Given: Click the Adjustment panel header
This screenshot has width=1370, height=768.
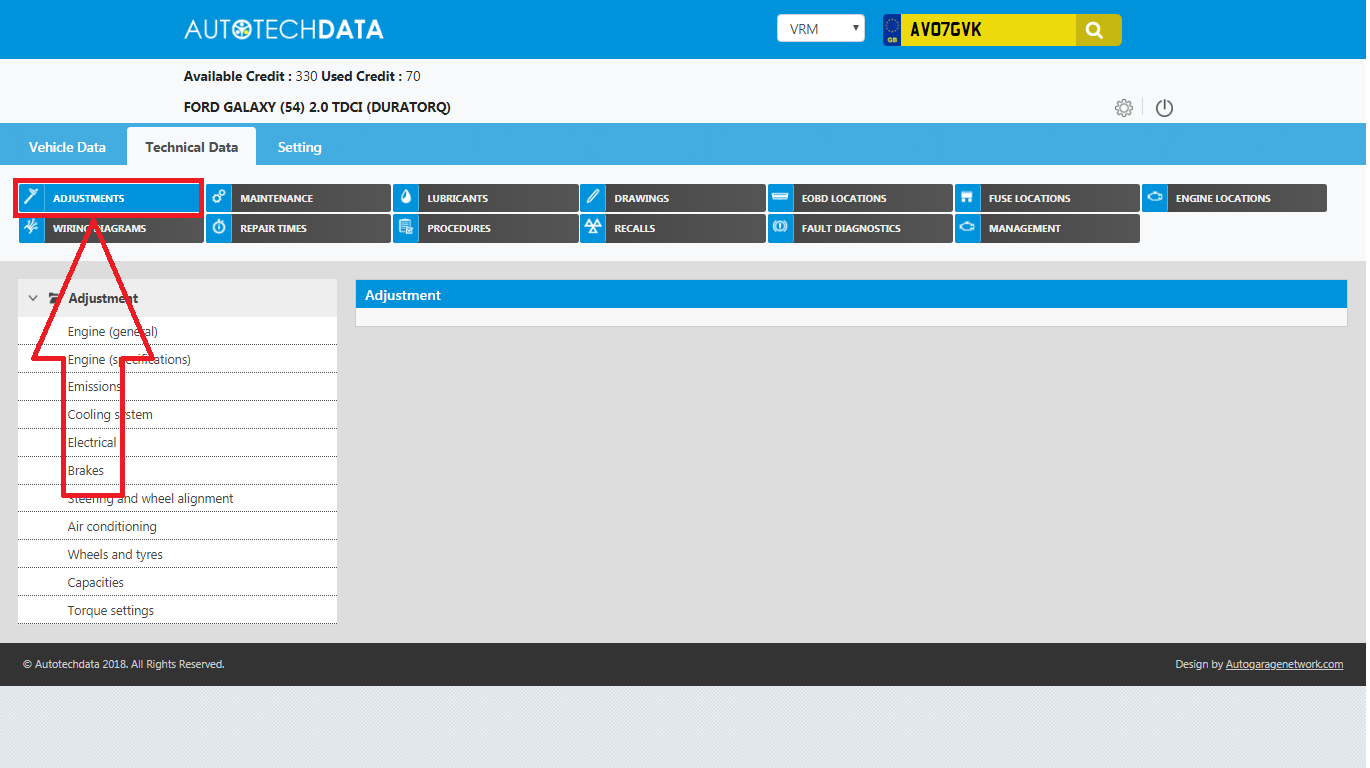Looking at the screenshot, I should click(x=851, y=295).
